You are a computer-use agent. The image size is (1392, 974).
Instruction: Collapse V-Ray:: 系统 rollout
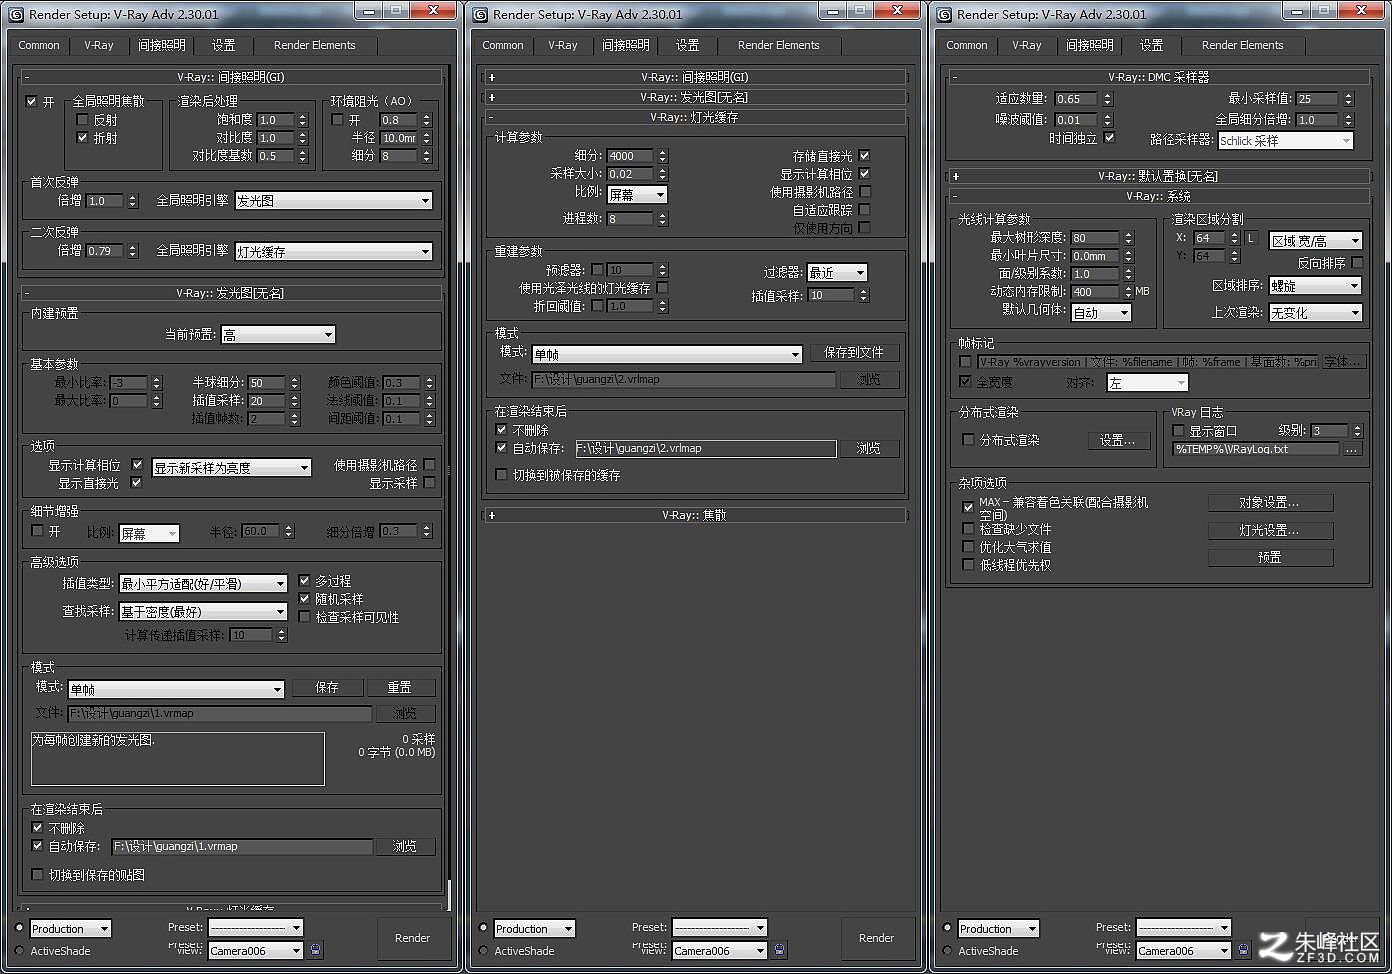click(1158, 197)
